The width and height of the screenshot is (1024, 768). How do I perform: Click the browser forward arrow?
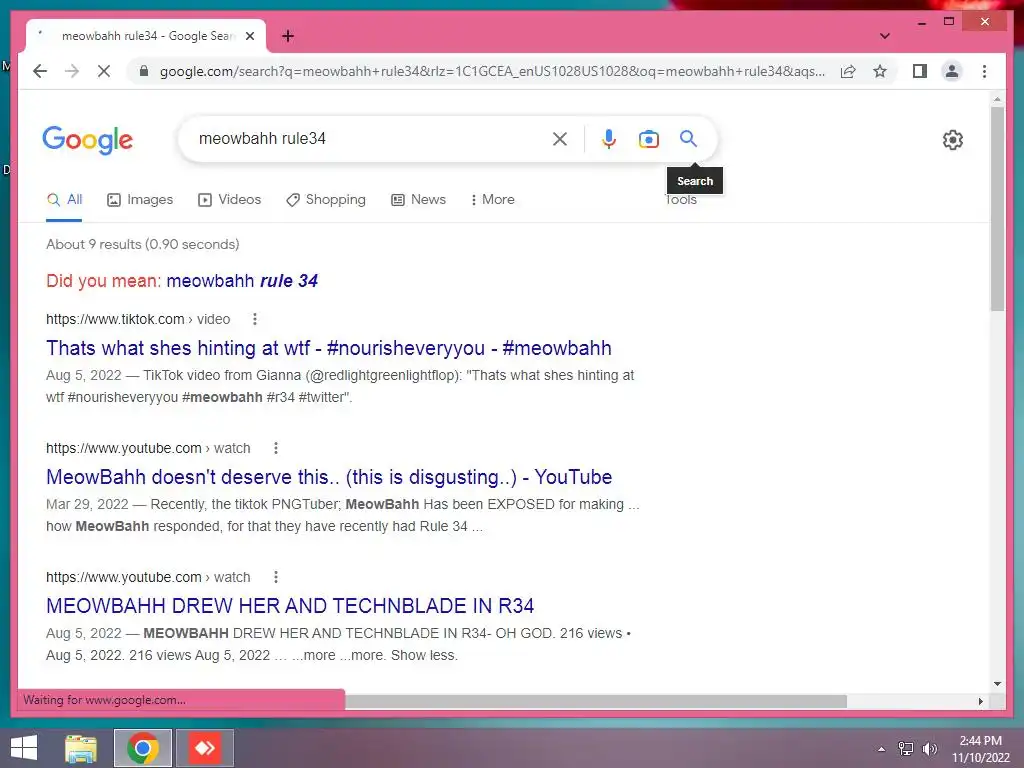(72, 71)
